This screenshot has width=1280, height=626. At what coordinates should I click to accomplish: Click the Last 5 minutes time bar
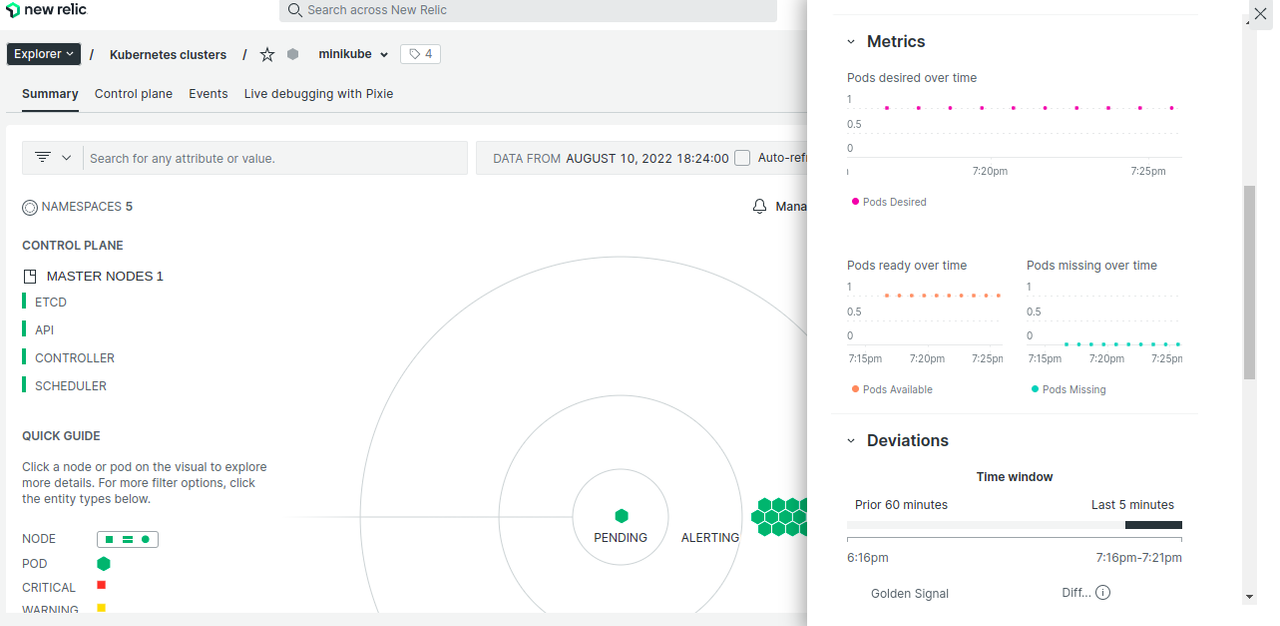tap(1153, 525)
